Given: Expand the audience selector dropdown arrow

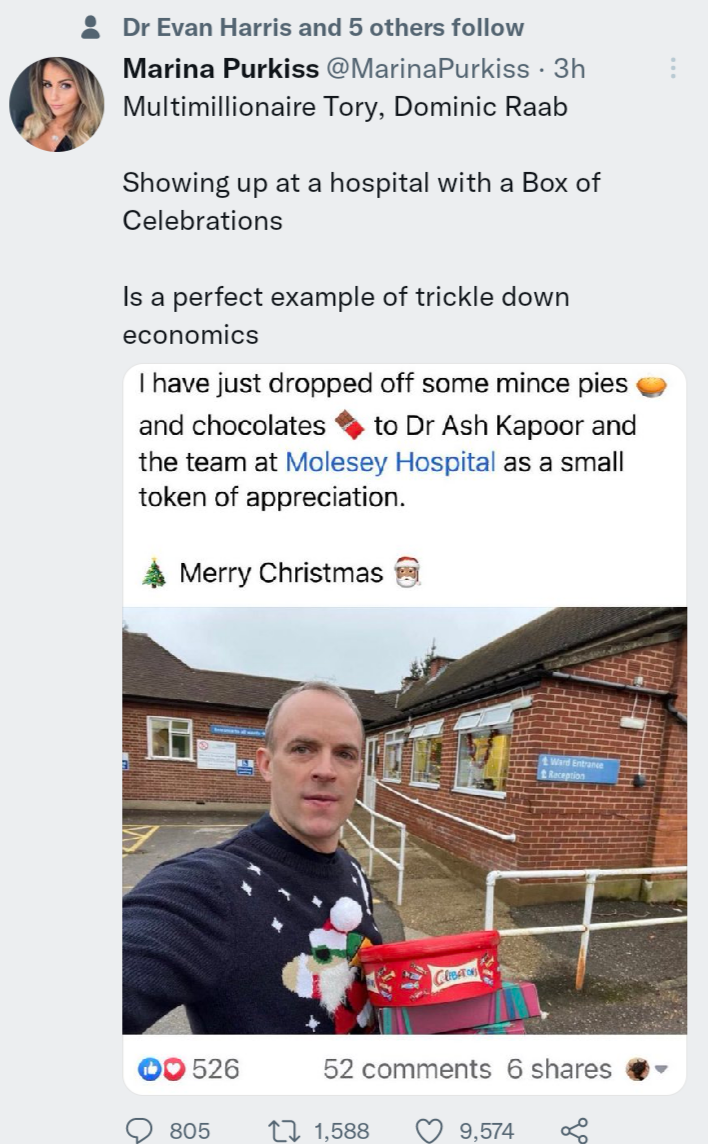Looking at the screenshot, I should [x=660, y=1069].
